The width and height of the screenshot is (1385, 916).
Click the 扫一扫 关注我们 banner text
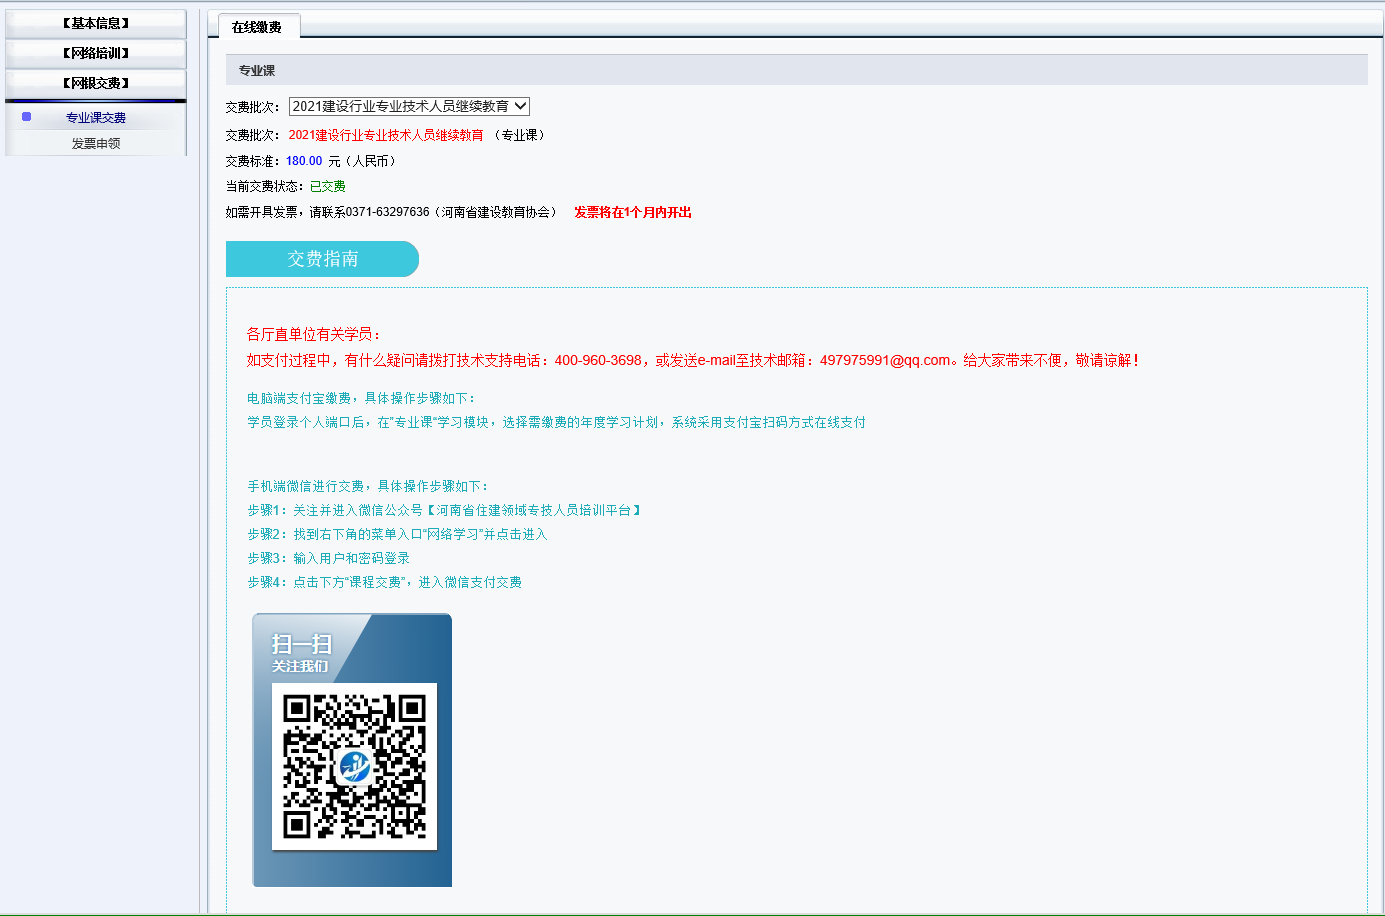pos(301,652)
